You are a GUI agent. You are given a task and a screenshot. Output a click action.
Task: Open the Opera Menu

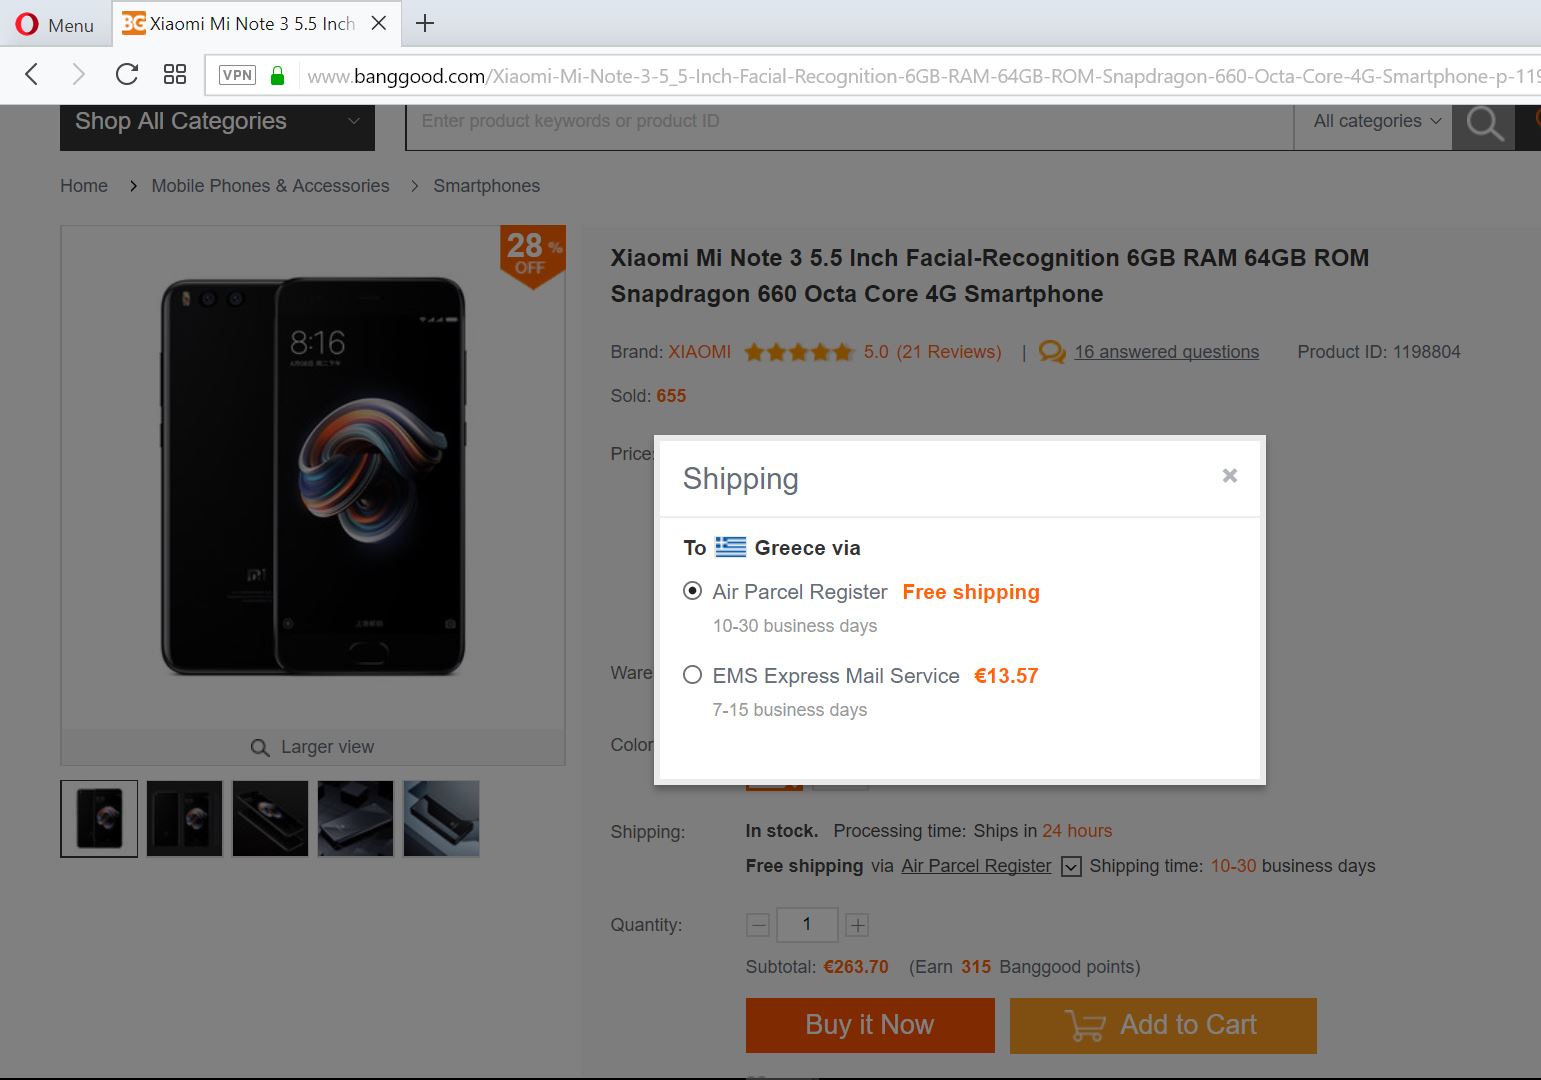pyautogui.click(x=55, y=24)
